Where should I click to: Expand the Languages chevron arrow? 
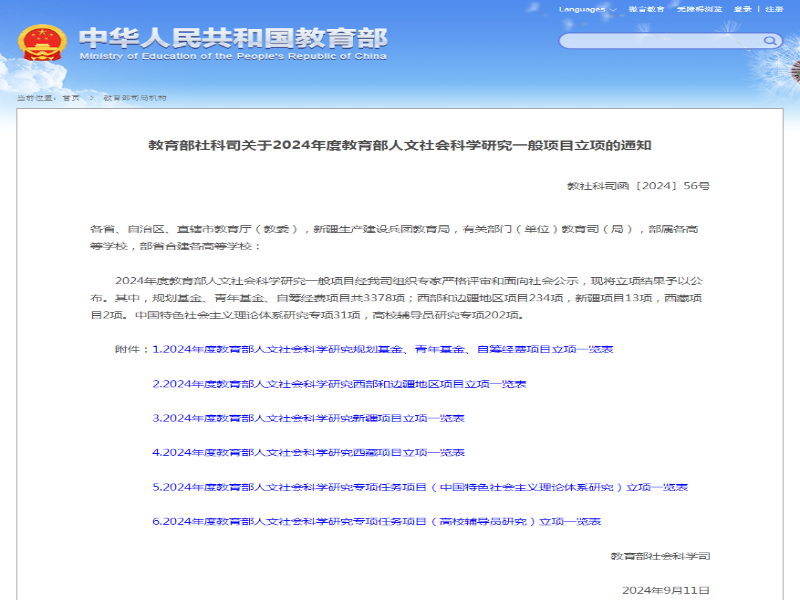point(611,10)
